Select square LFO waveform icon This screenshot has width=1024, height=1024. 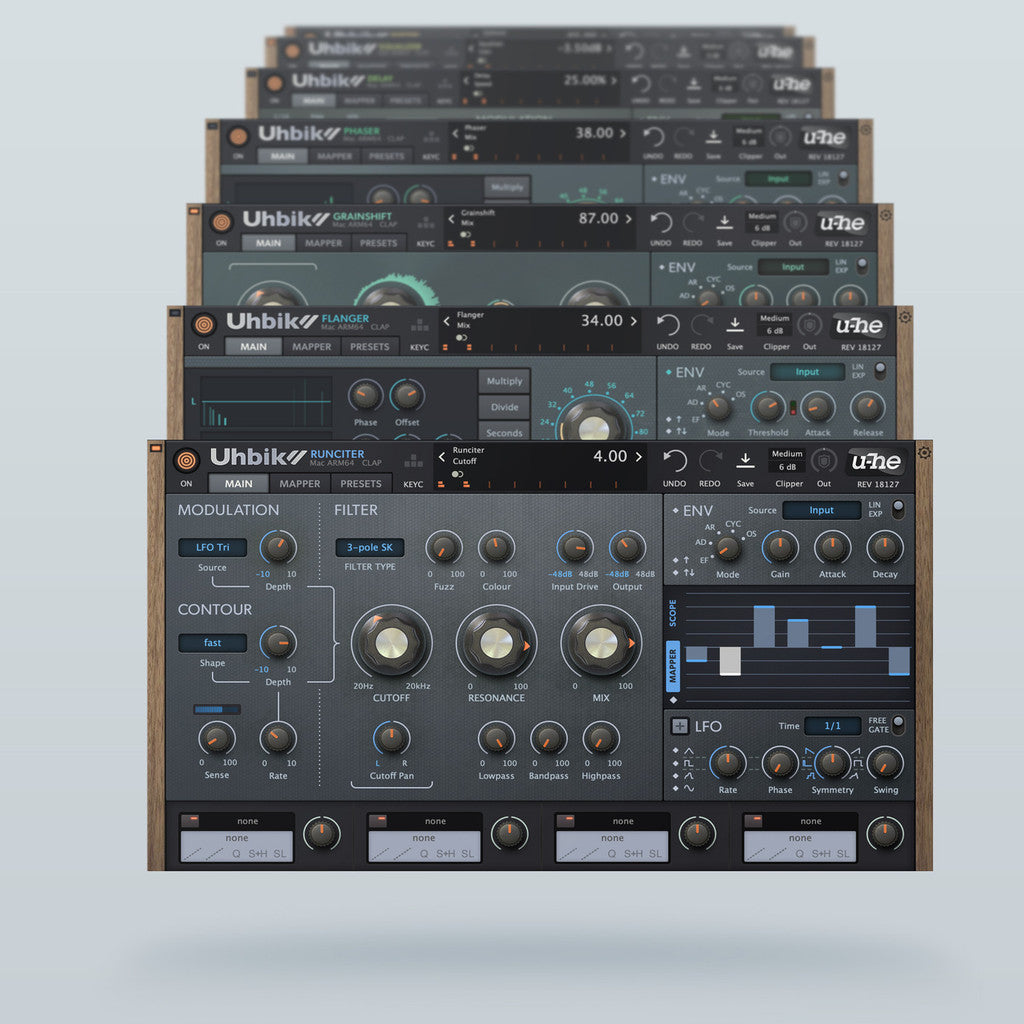(x=688, y=763)
